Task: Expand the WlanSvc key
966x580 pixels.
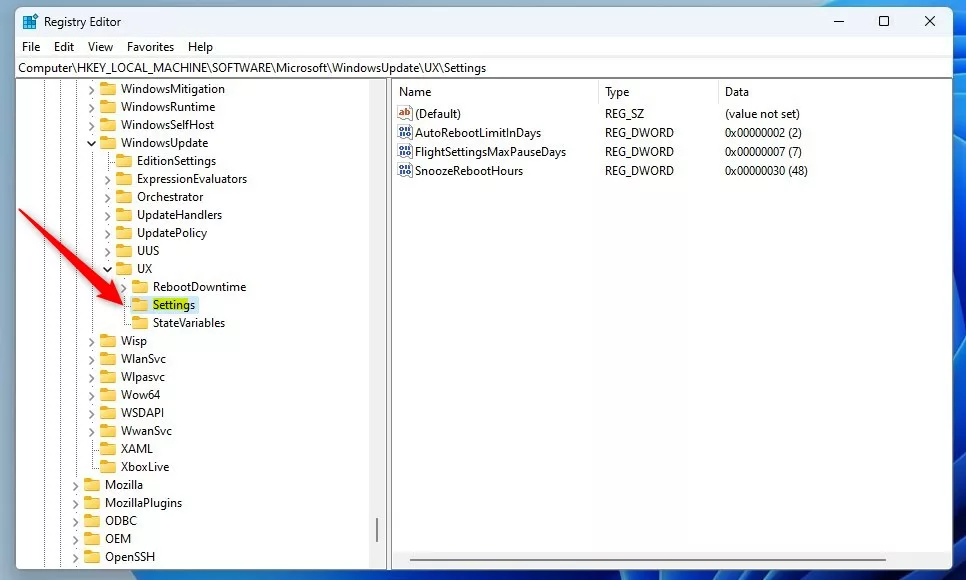Action: pos(91,359)
